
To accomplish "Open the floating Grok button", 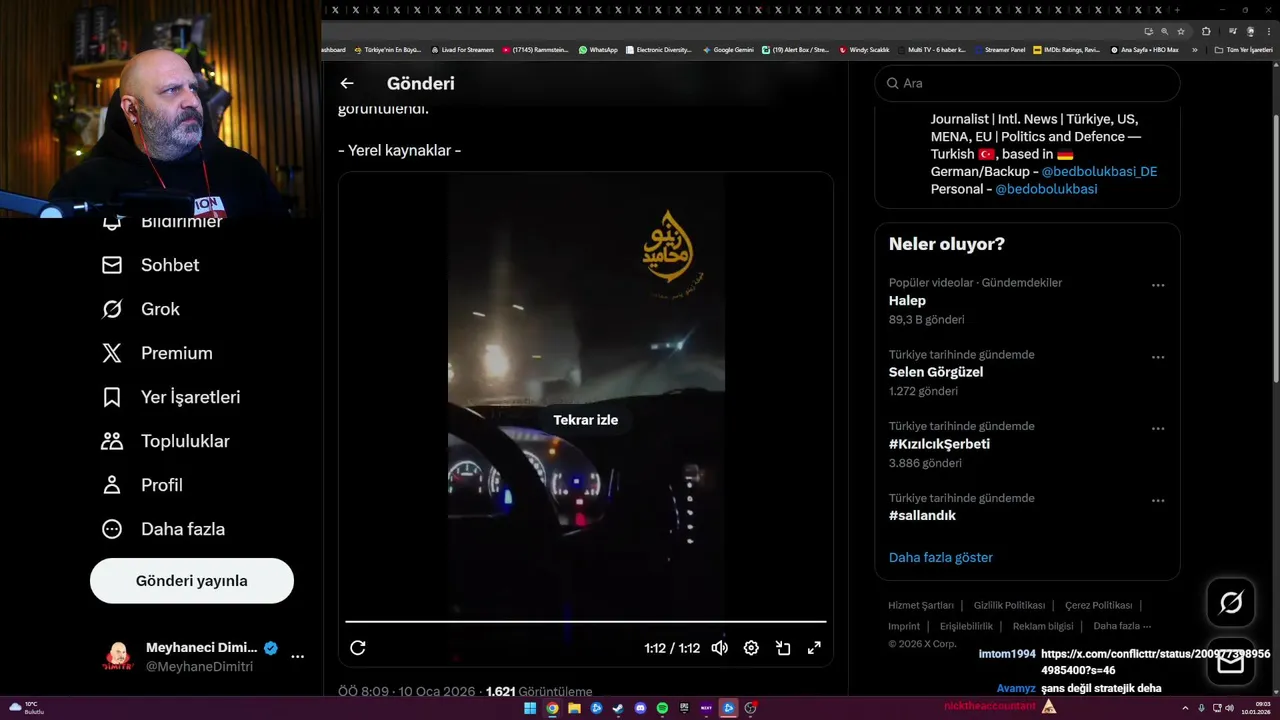I will [1231, 603].
